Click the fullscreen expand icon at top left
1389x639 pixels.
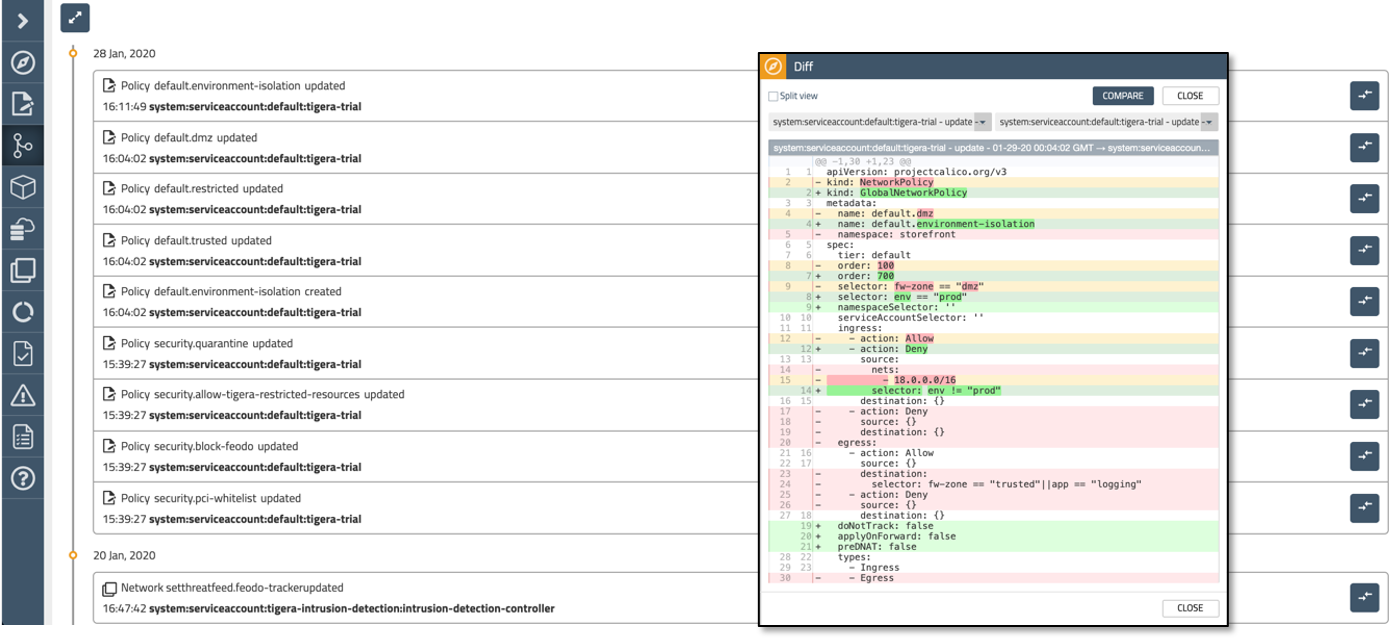click(75, 18)
